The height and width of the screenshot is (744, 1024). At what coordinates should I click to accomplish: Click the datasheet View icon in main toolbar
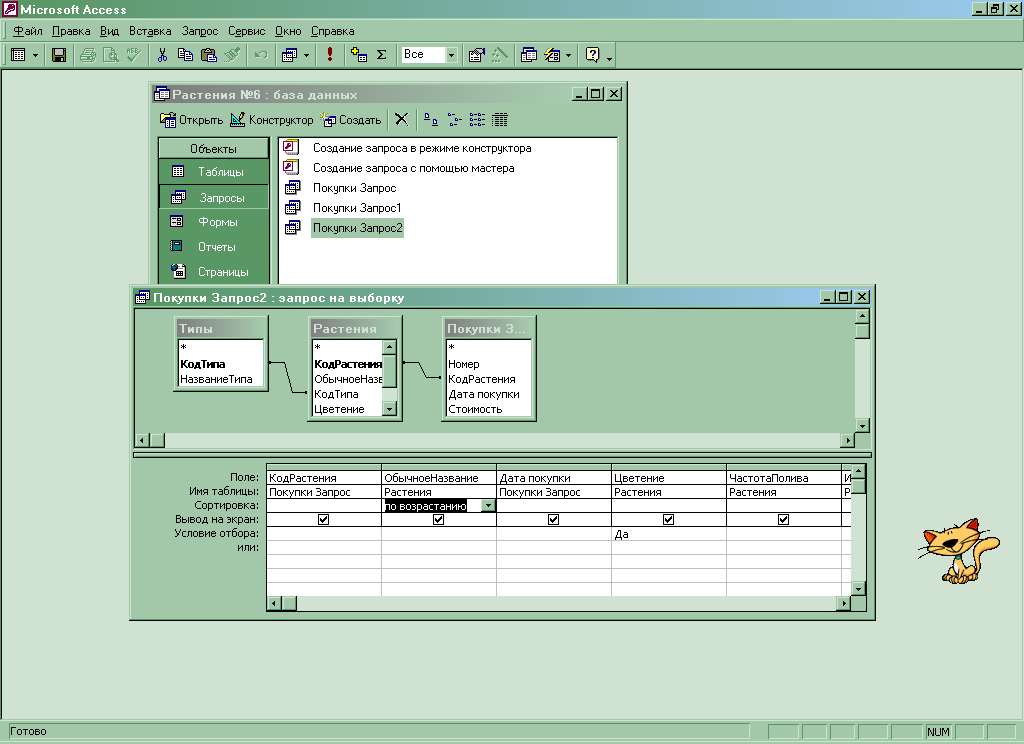pyautogui.click(x=18, y=55)
